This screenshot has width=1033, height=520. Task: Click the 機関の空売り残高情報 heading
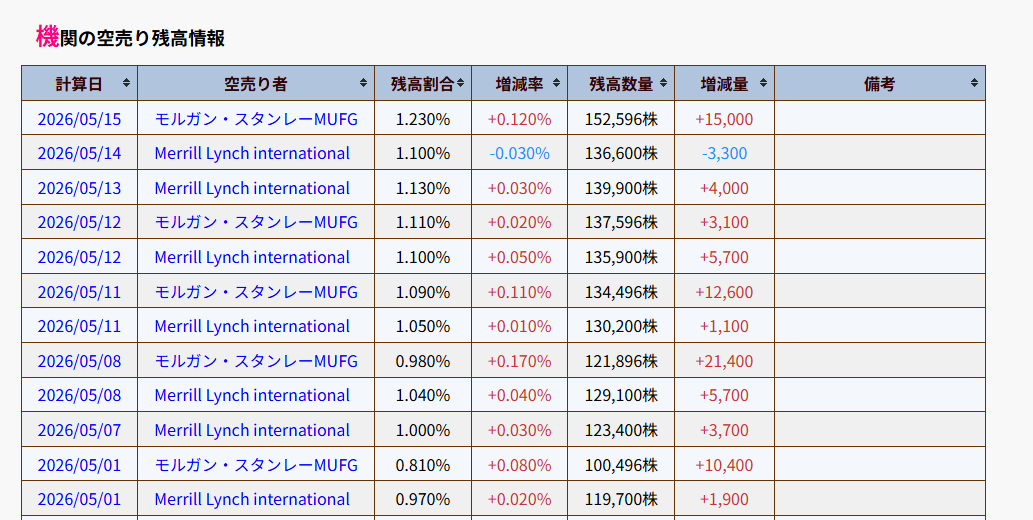(x=130, y=37)
